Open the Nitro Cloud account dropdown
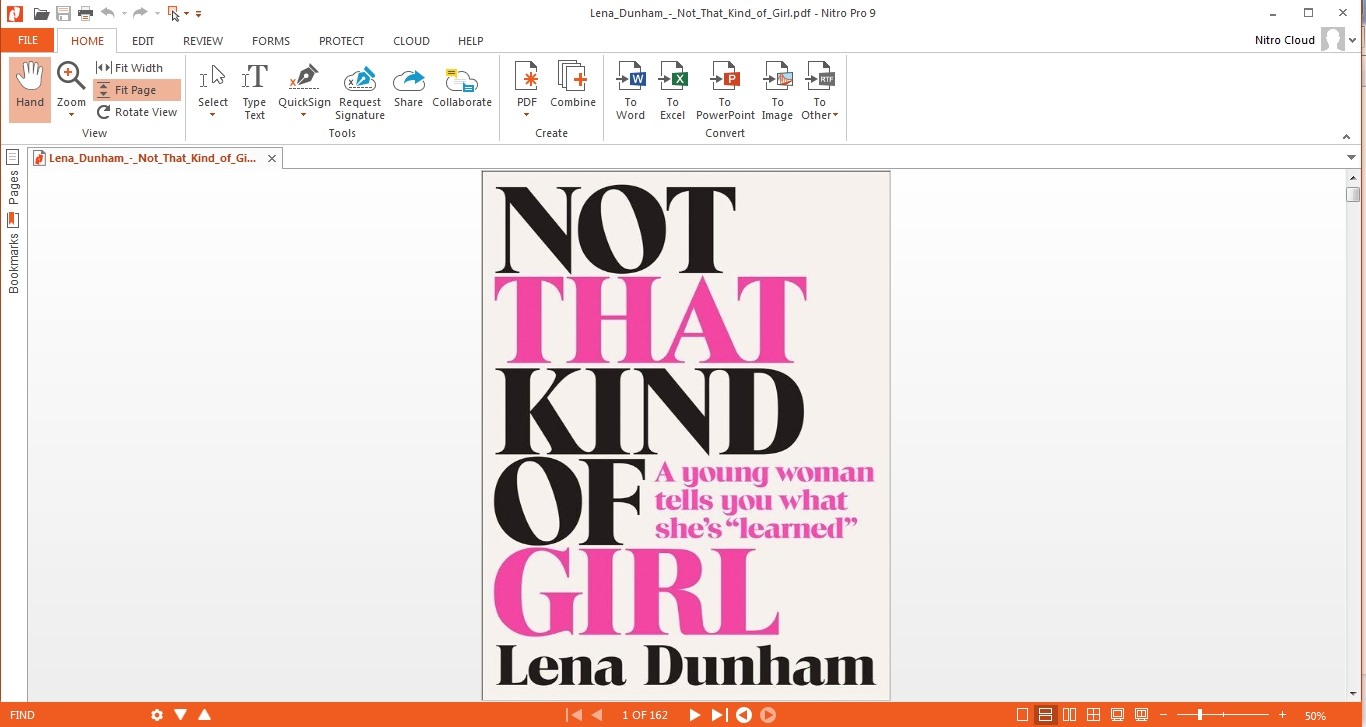This screenshot has height=727, width=1366. (1353, 41)
